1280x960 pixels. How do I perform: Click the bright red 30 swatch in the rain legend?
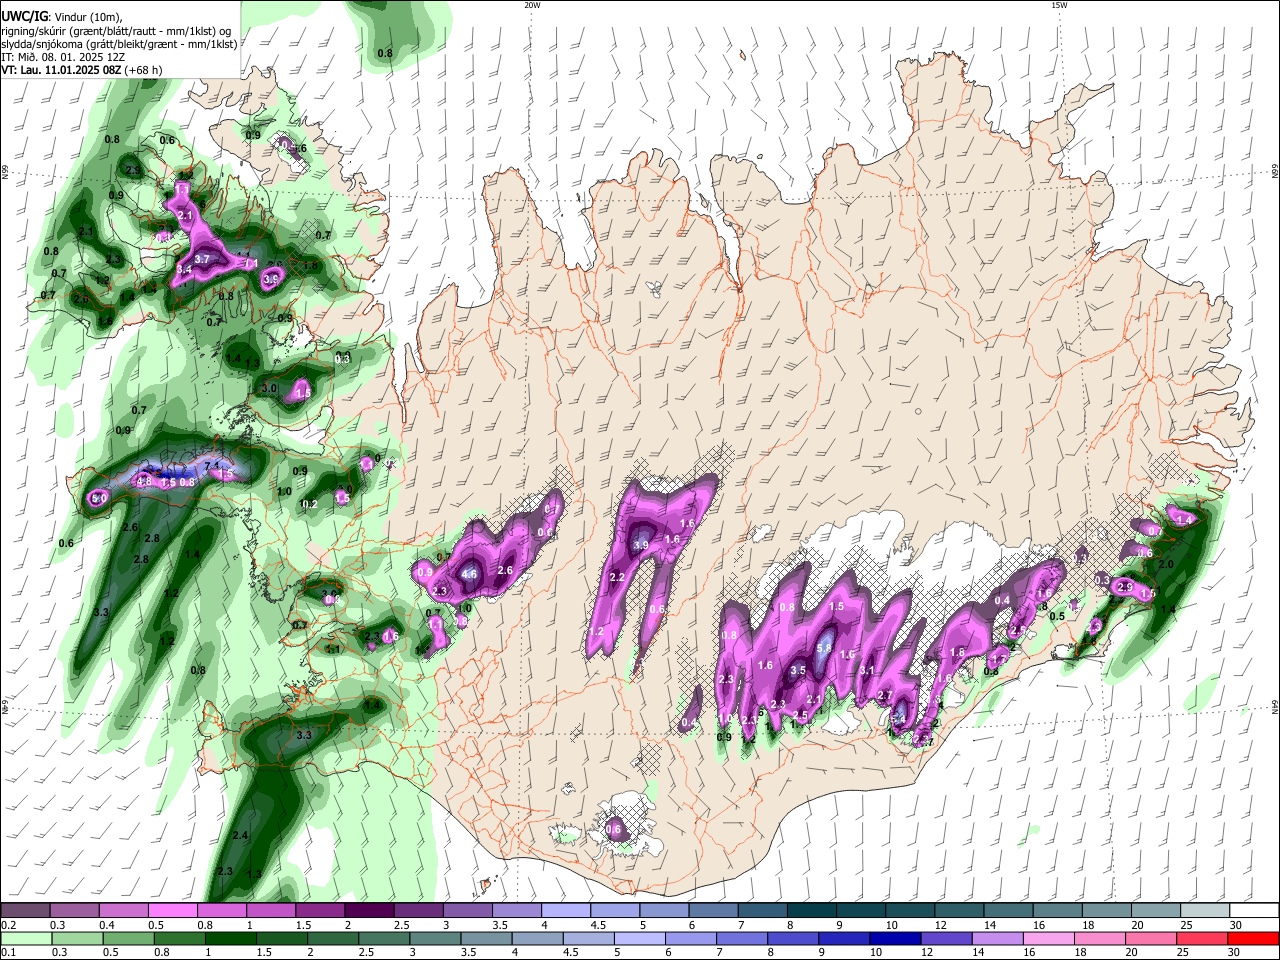[x=1253, y=939]
